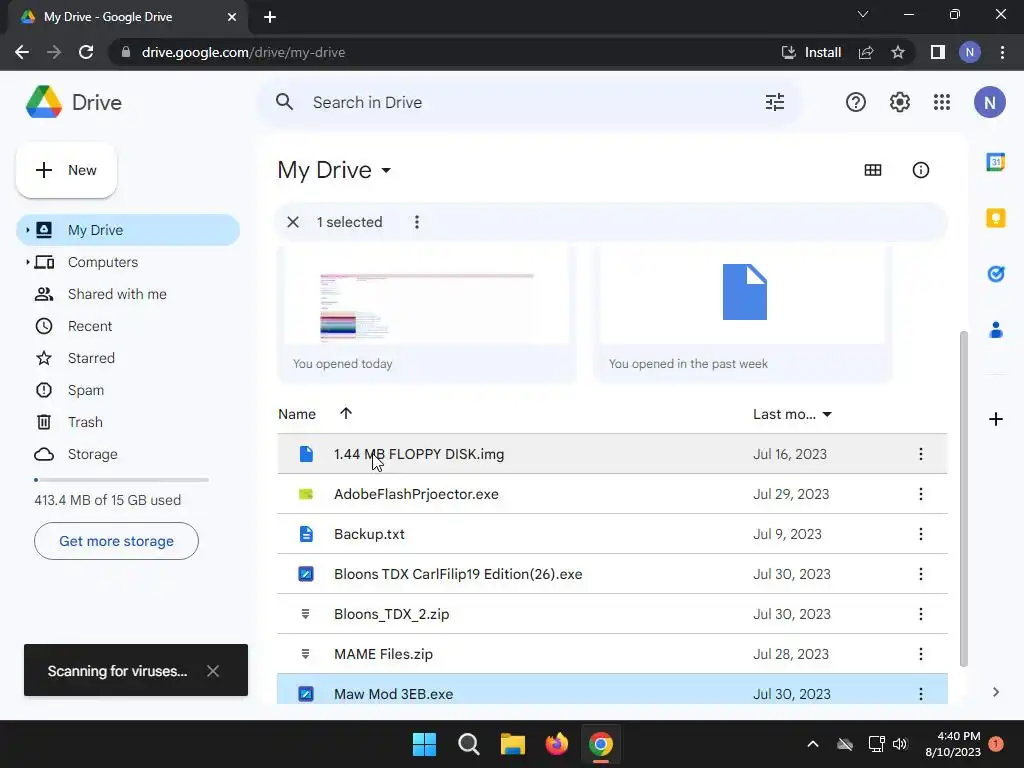Open Google Tasks side panel icon
This screenshot has height=768, width=1024.
pyautogui.click(x=995, y=274)
